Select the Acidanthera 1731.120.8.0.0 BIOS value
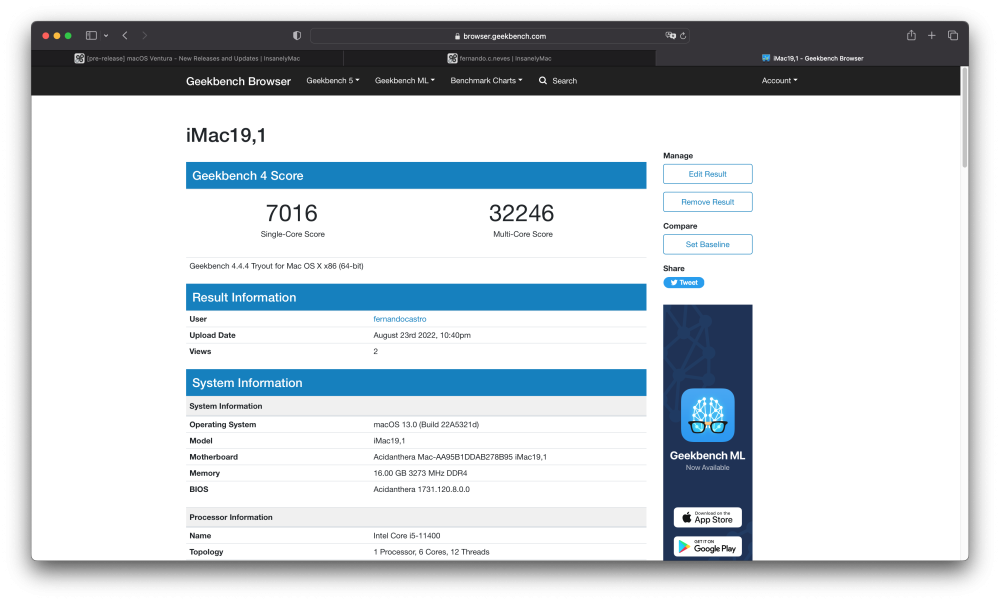1000x602 pixels. (422, 490)
